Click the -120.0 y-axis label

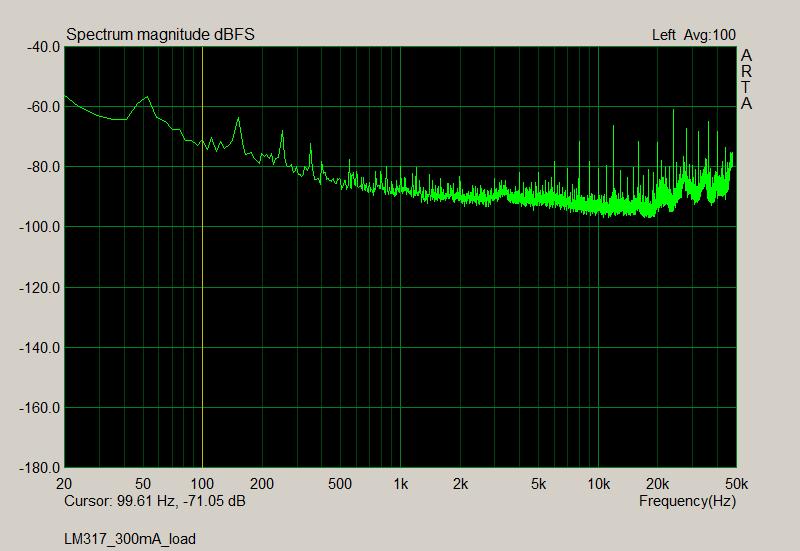point(40,288)
